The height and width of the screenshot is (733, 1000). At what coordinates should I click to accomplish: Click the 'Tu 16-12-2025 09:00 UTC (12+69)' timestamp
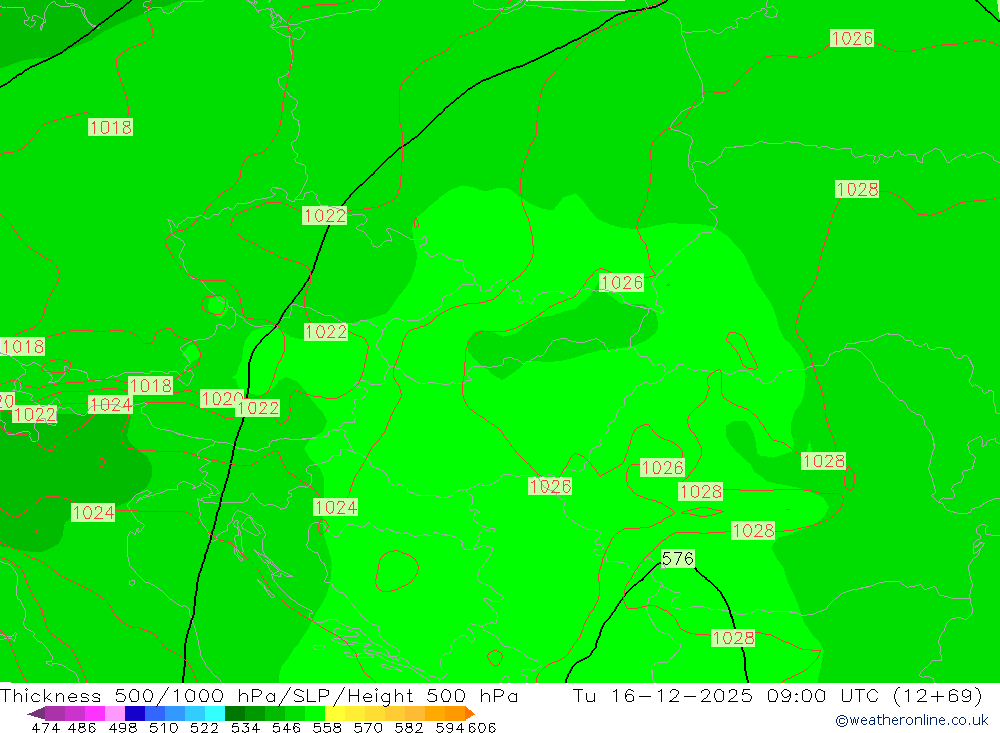click(x=777, y=695)
